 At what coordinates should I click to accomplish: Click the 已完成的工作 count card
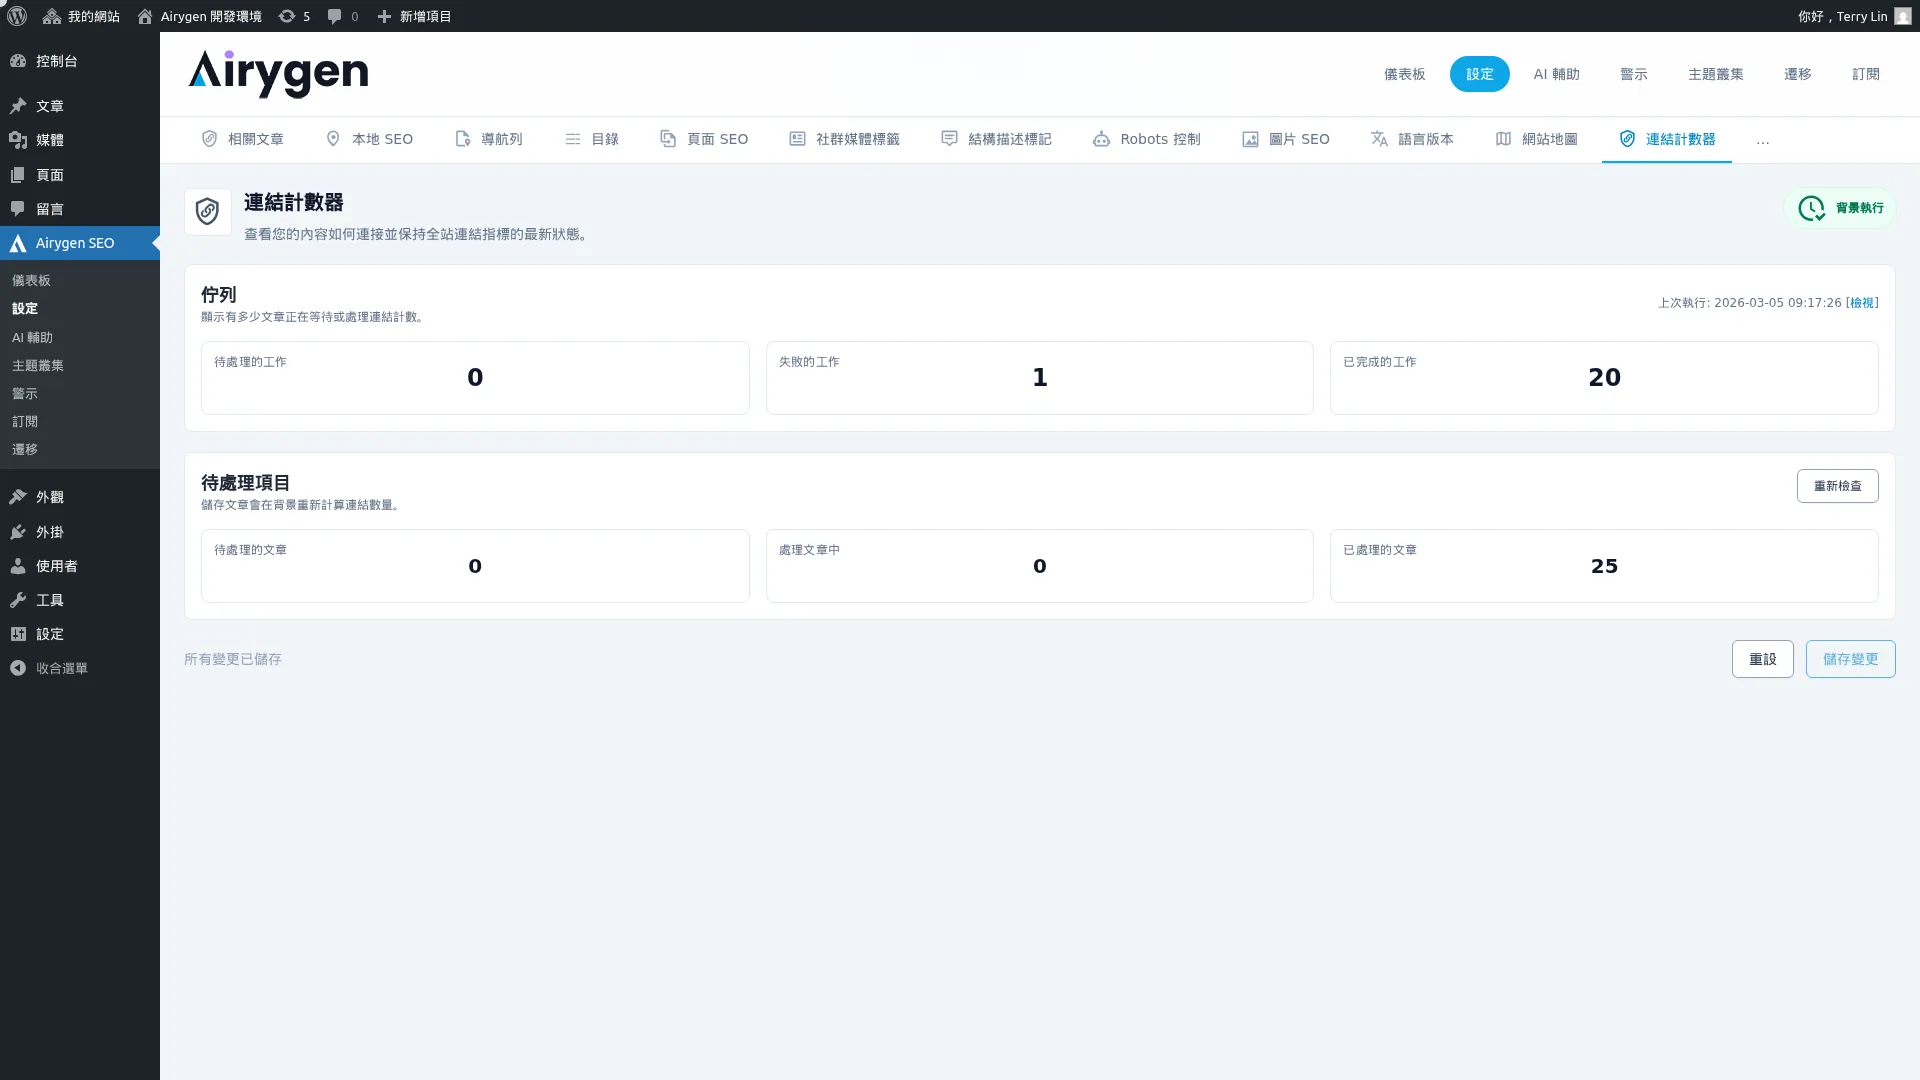tap(1604, 378)
